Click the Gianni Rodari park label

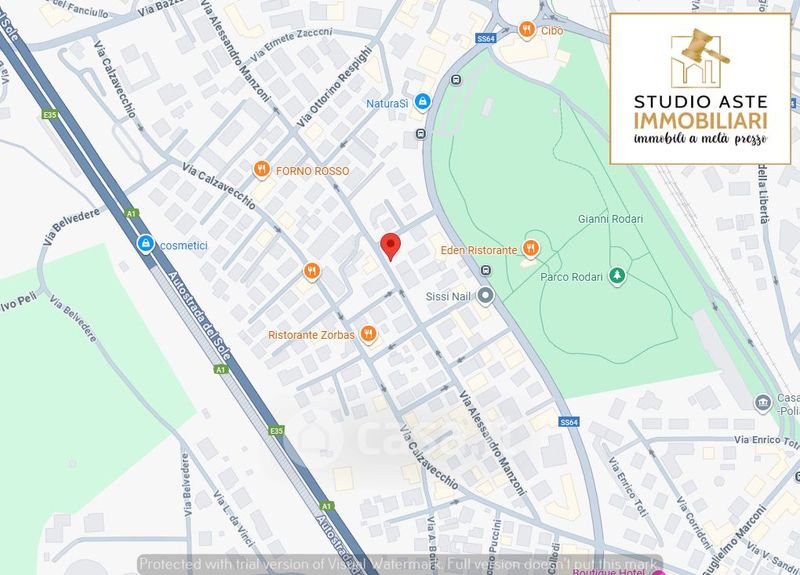[x=610, y=218]
